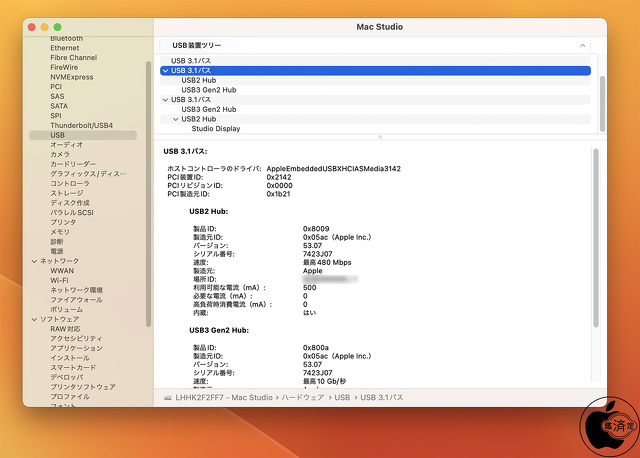Open プリンタ in the sidebar
This screenshot has height=458, width=640.
63,222
